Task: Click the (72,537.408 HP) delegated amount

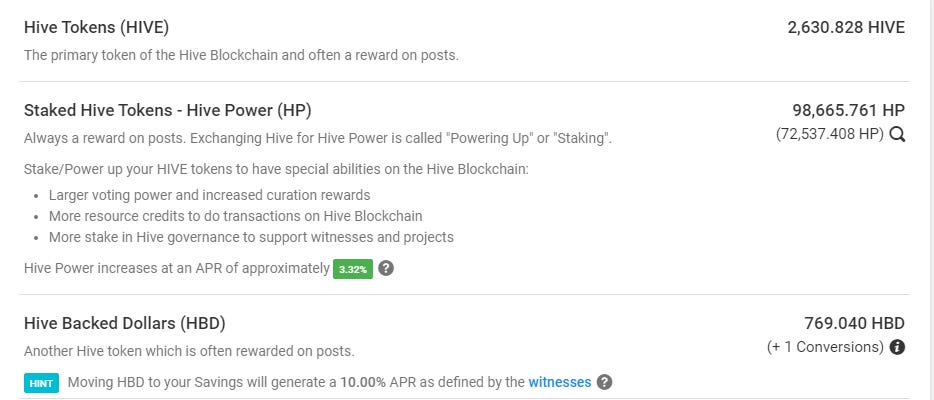Action: [x=830, y=135]
